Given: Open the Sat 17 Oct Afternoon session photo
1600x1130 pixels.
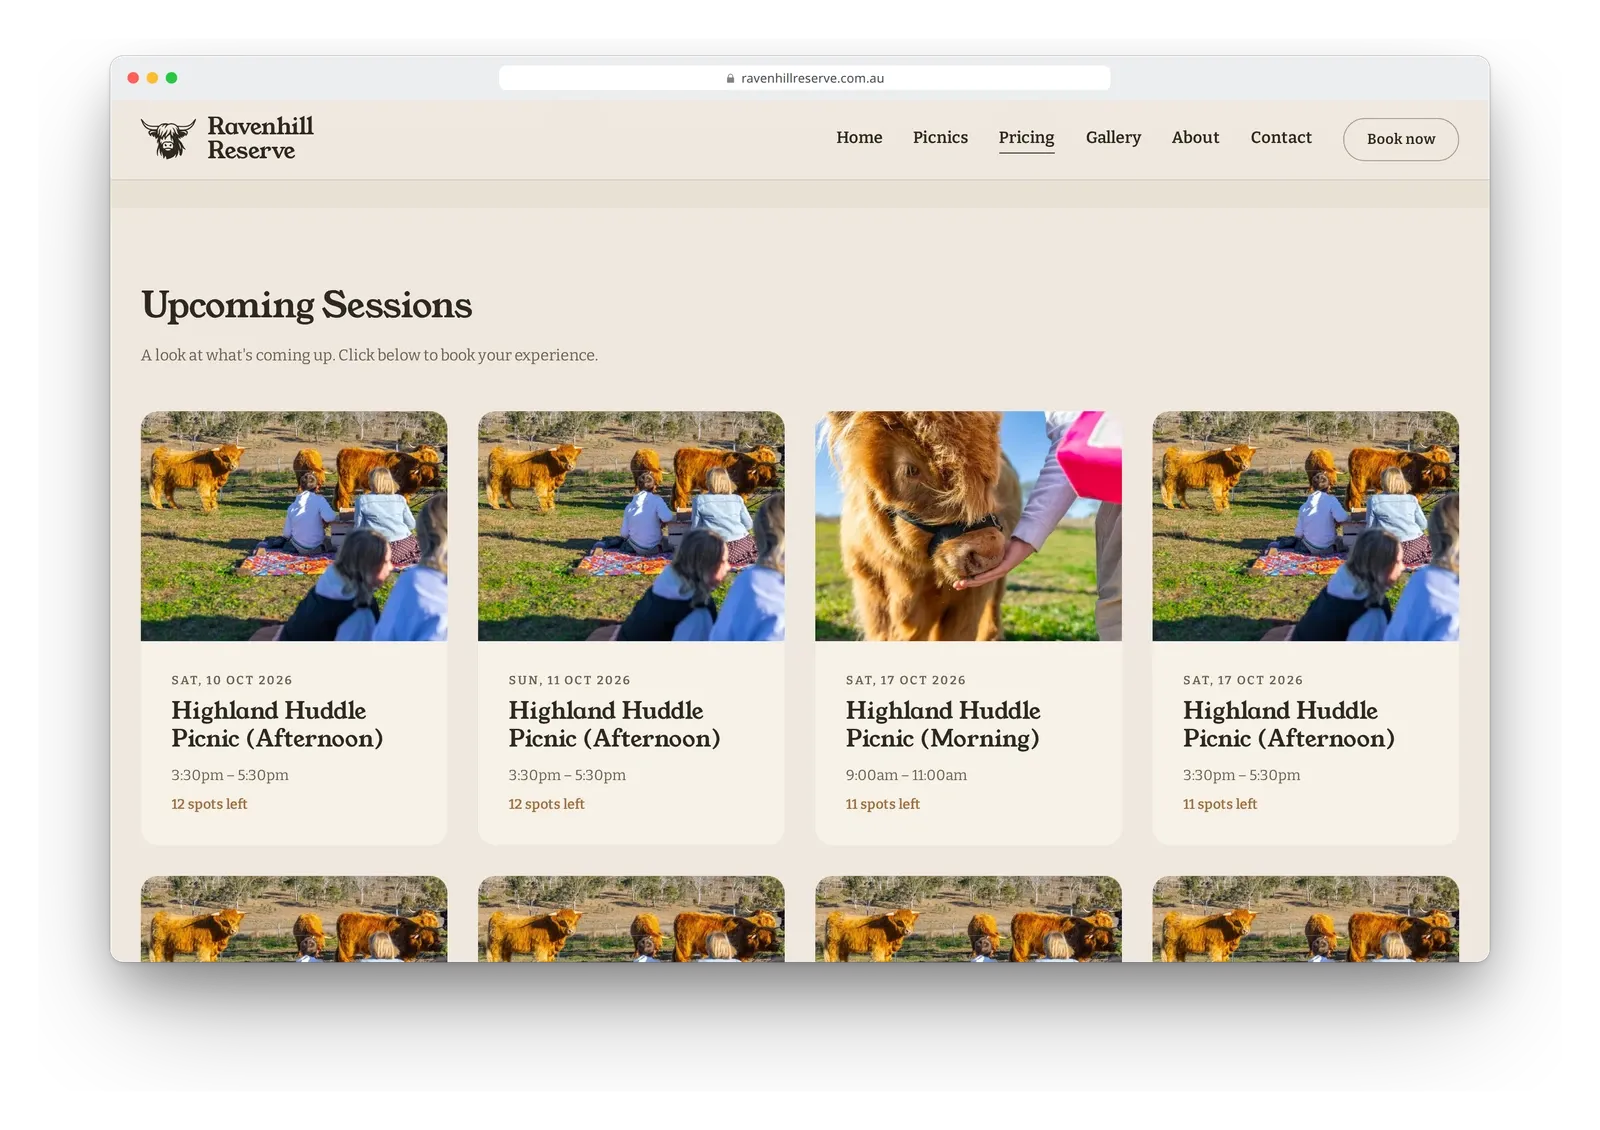Looking at the screenshot, I should 1305,526.
